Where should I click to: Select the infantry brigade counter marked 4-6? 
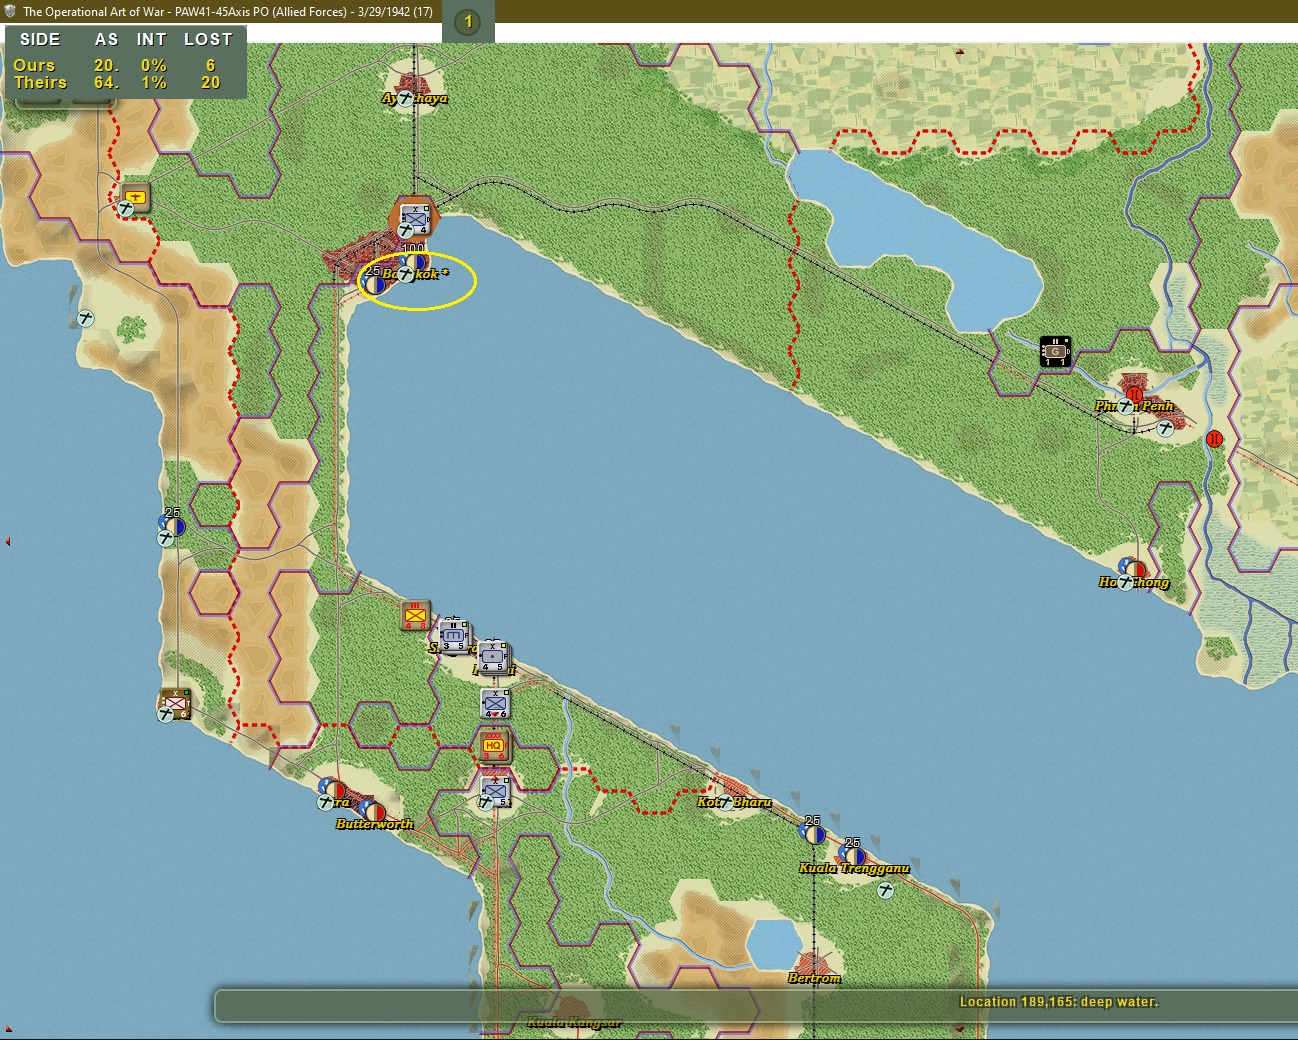click(495, 702)
